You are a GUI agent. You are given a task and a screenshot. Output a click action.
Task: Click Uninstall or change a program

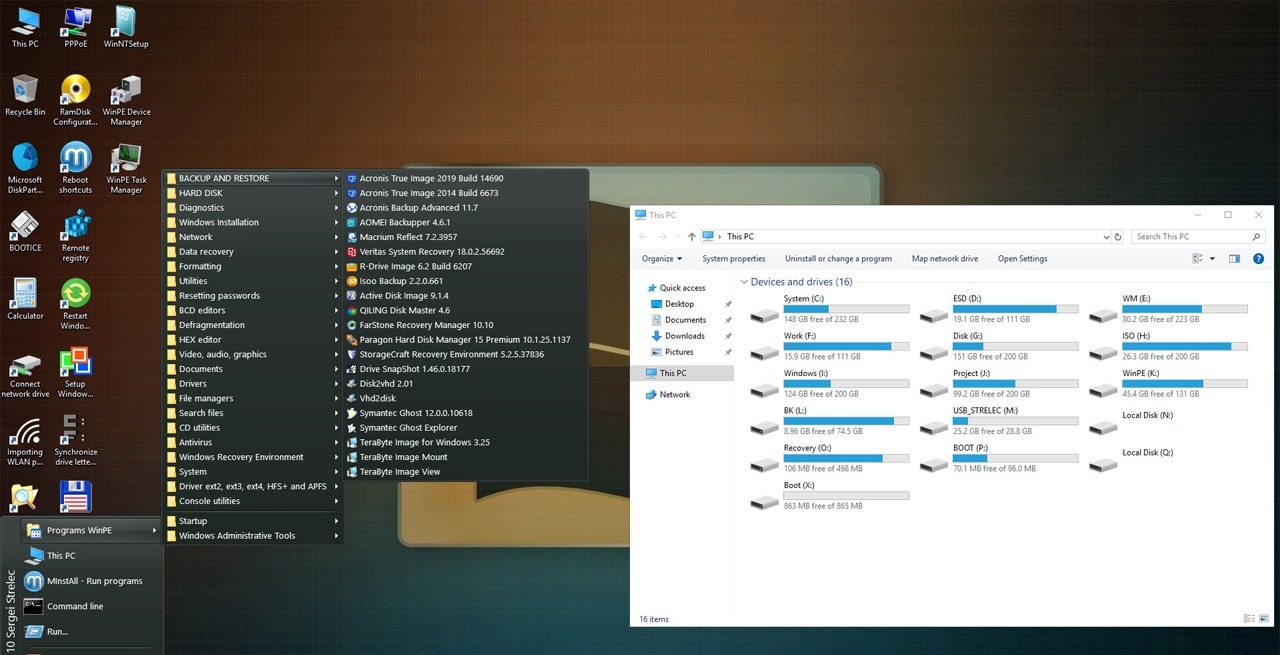838,258
